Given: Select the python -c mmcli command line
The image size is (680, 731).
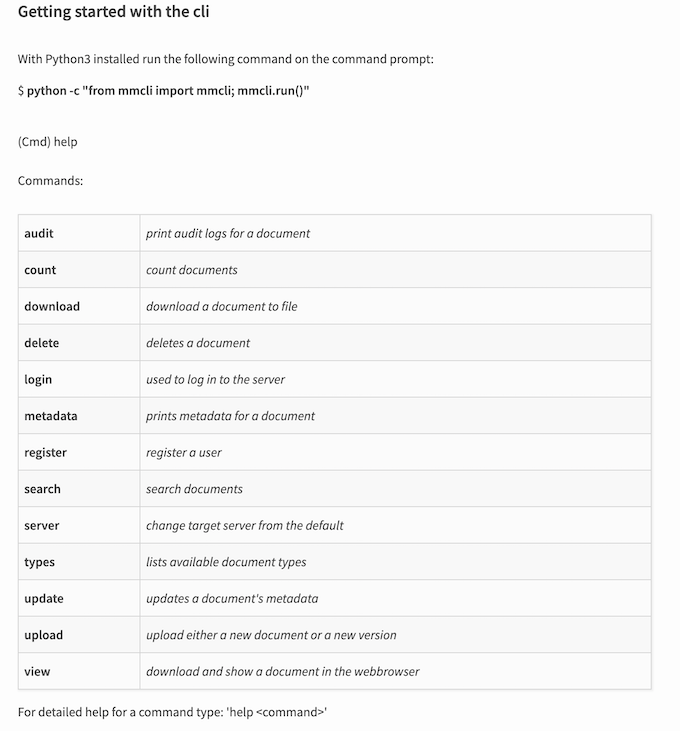Looking at the screenshot, I should pyautogui.click(x=163, y=90).
